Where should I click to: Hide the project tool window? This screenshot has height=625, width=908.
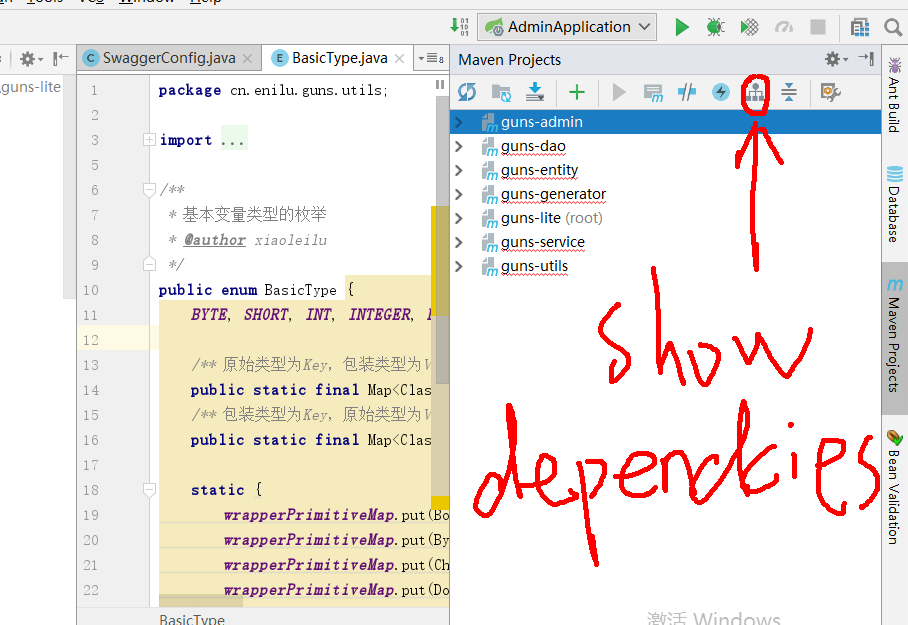(60, 58)
